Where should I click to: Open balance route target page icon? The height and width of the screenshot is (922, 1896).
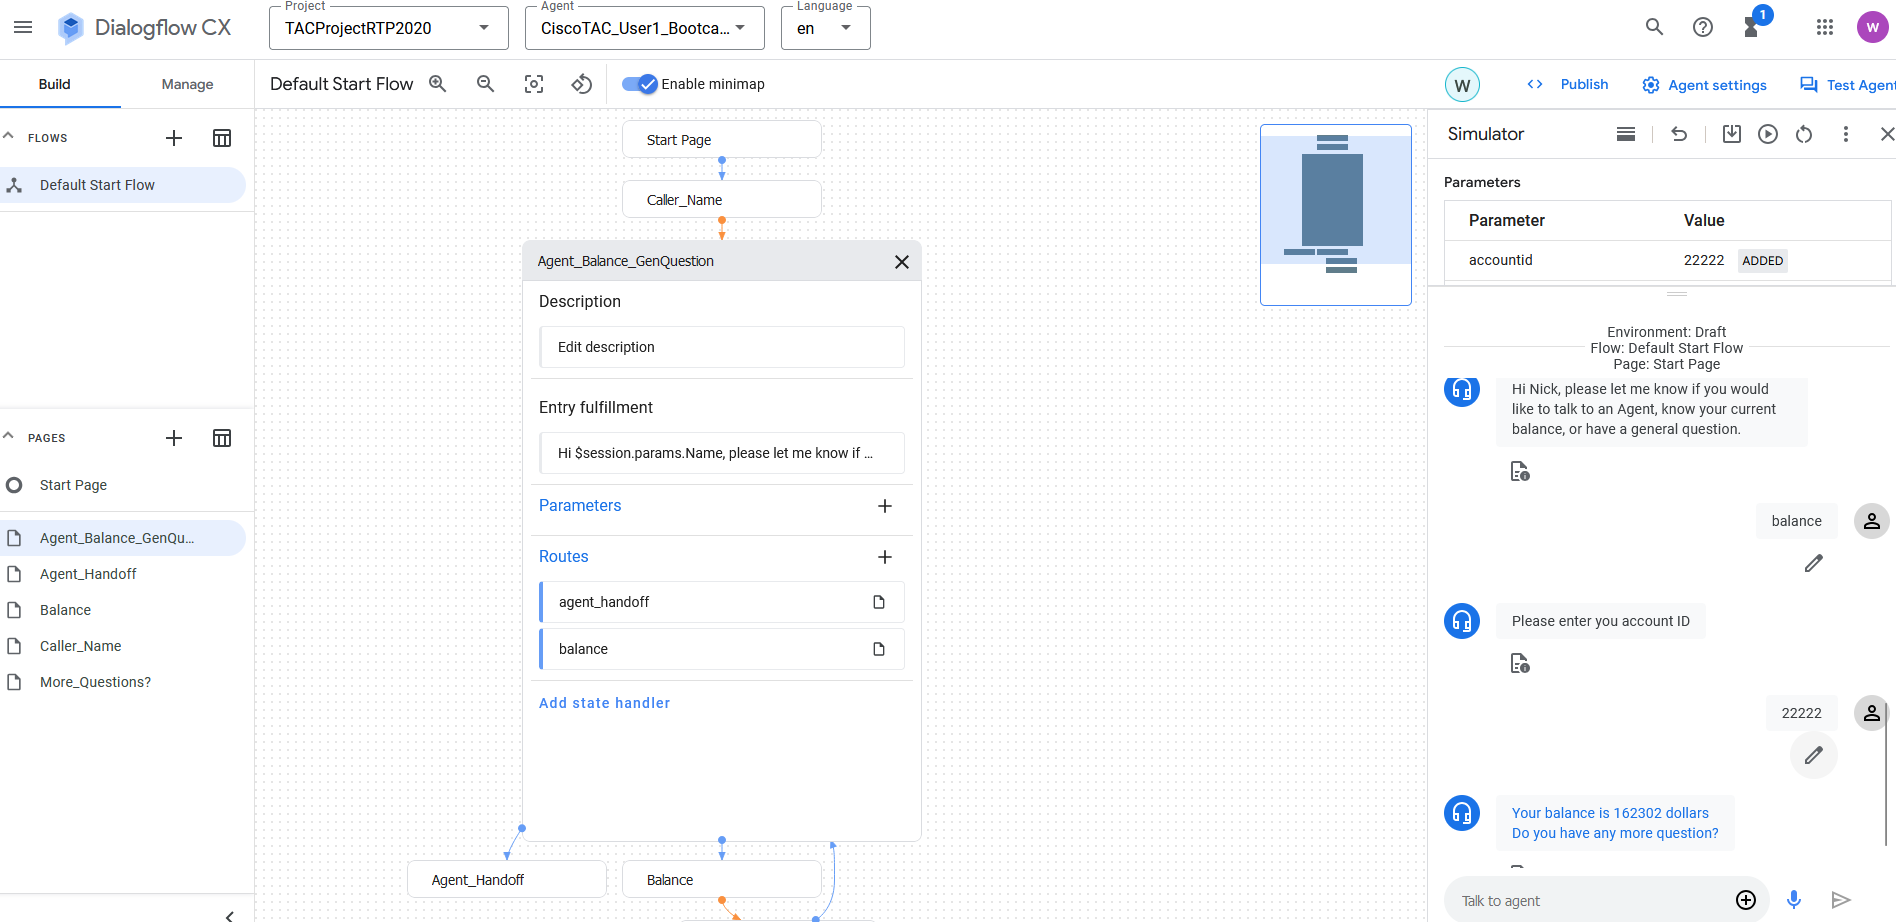point(879,649)
